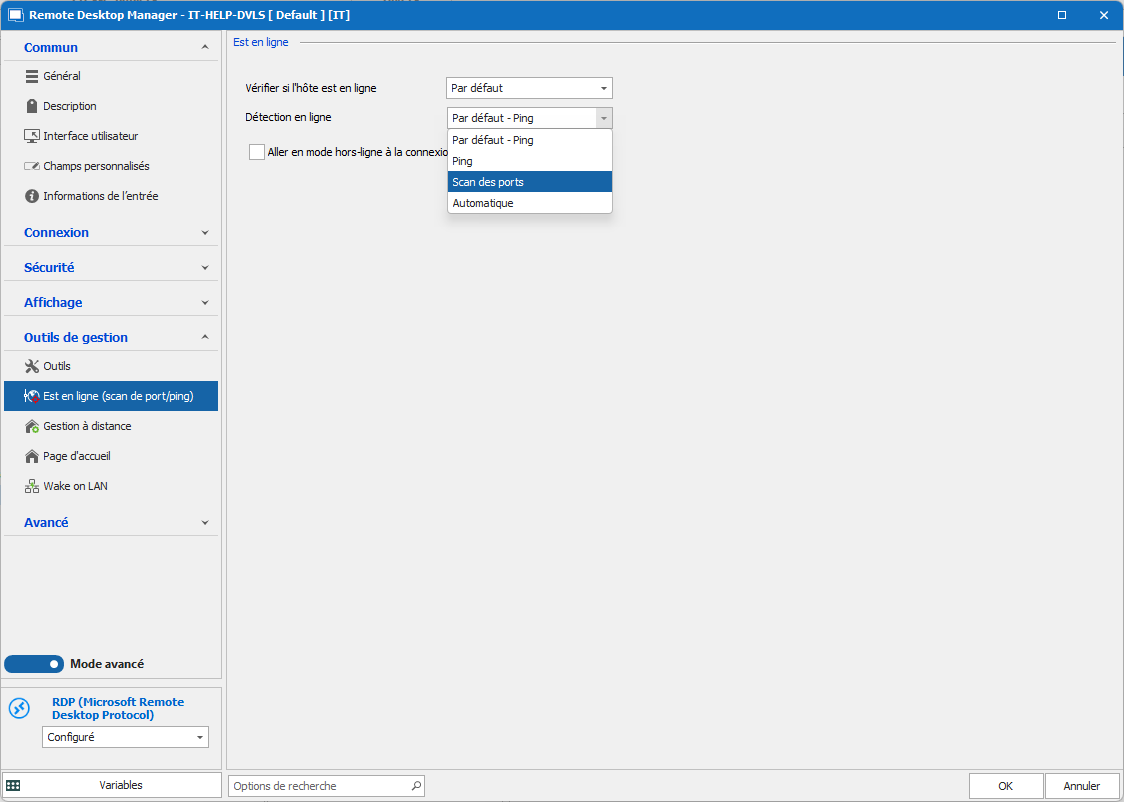Click the OK button
The height and width of the screenshot is (802, 1124).
[1005, 786]
